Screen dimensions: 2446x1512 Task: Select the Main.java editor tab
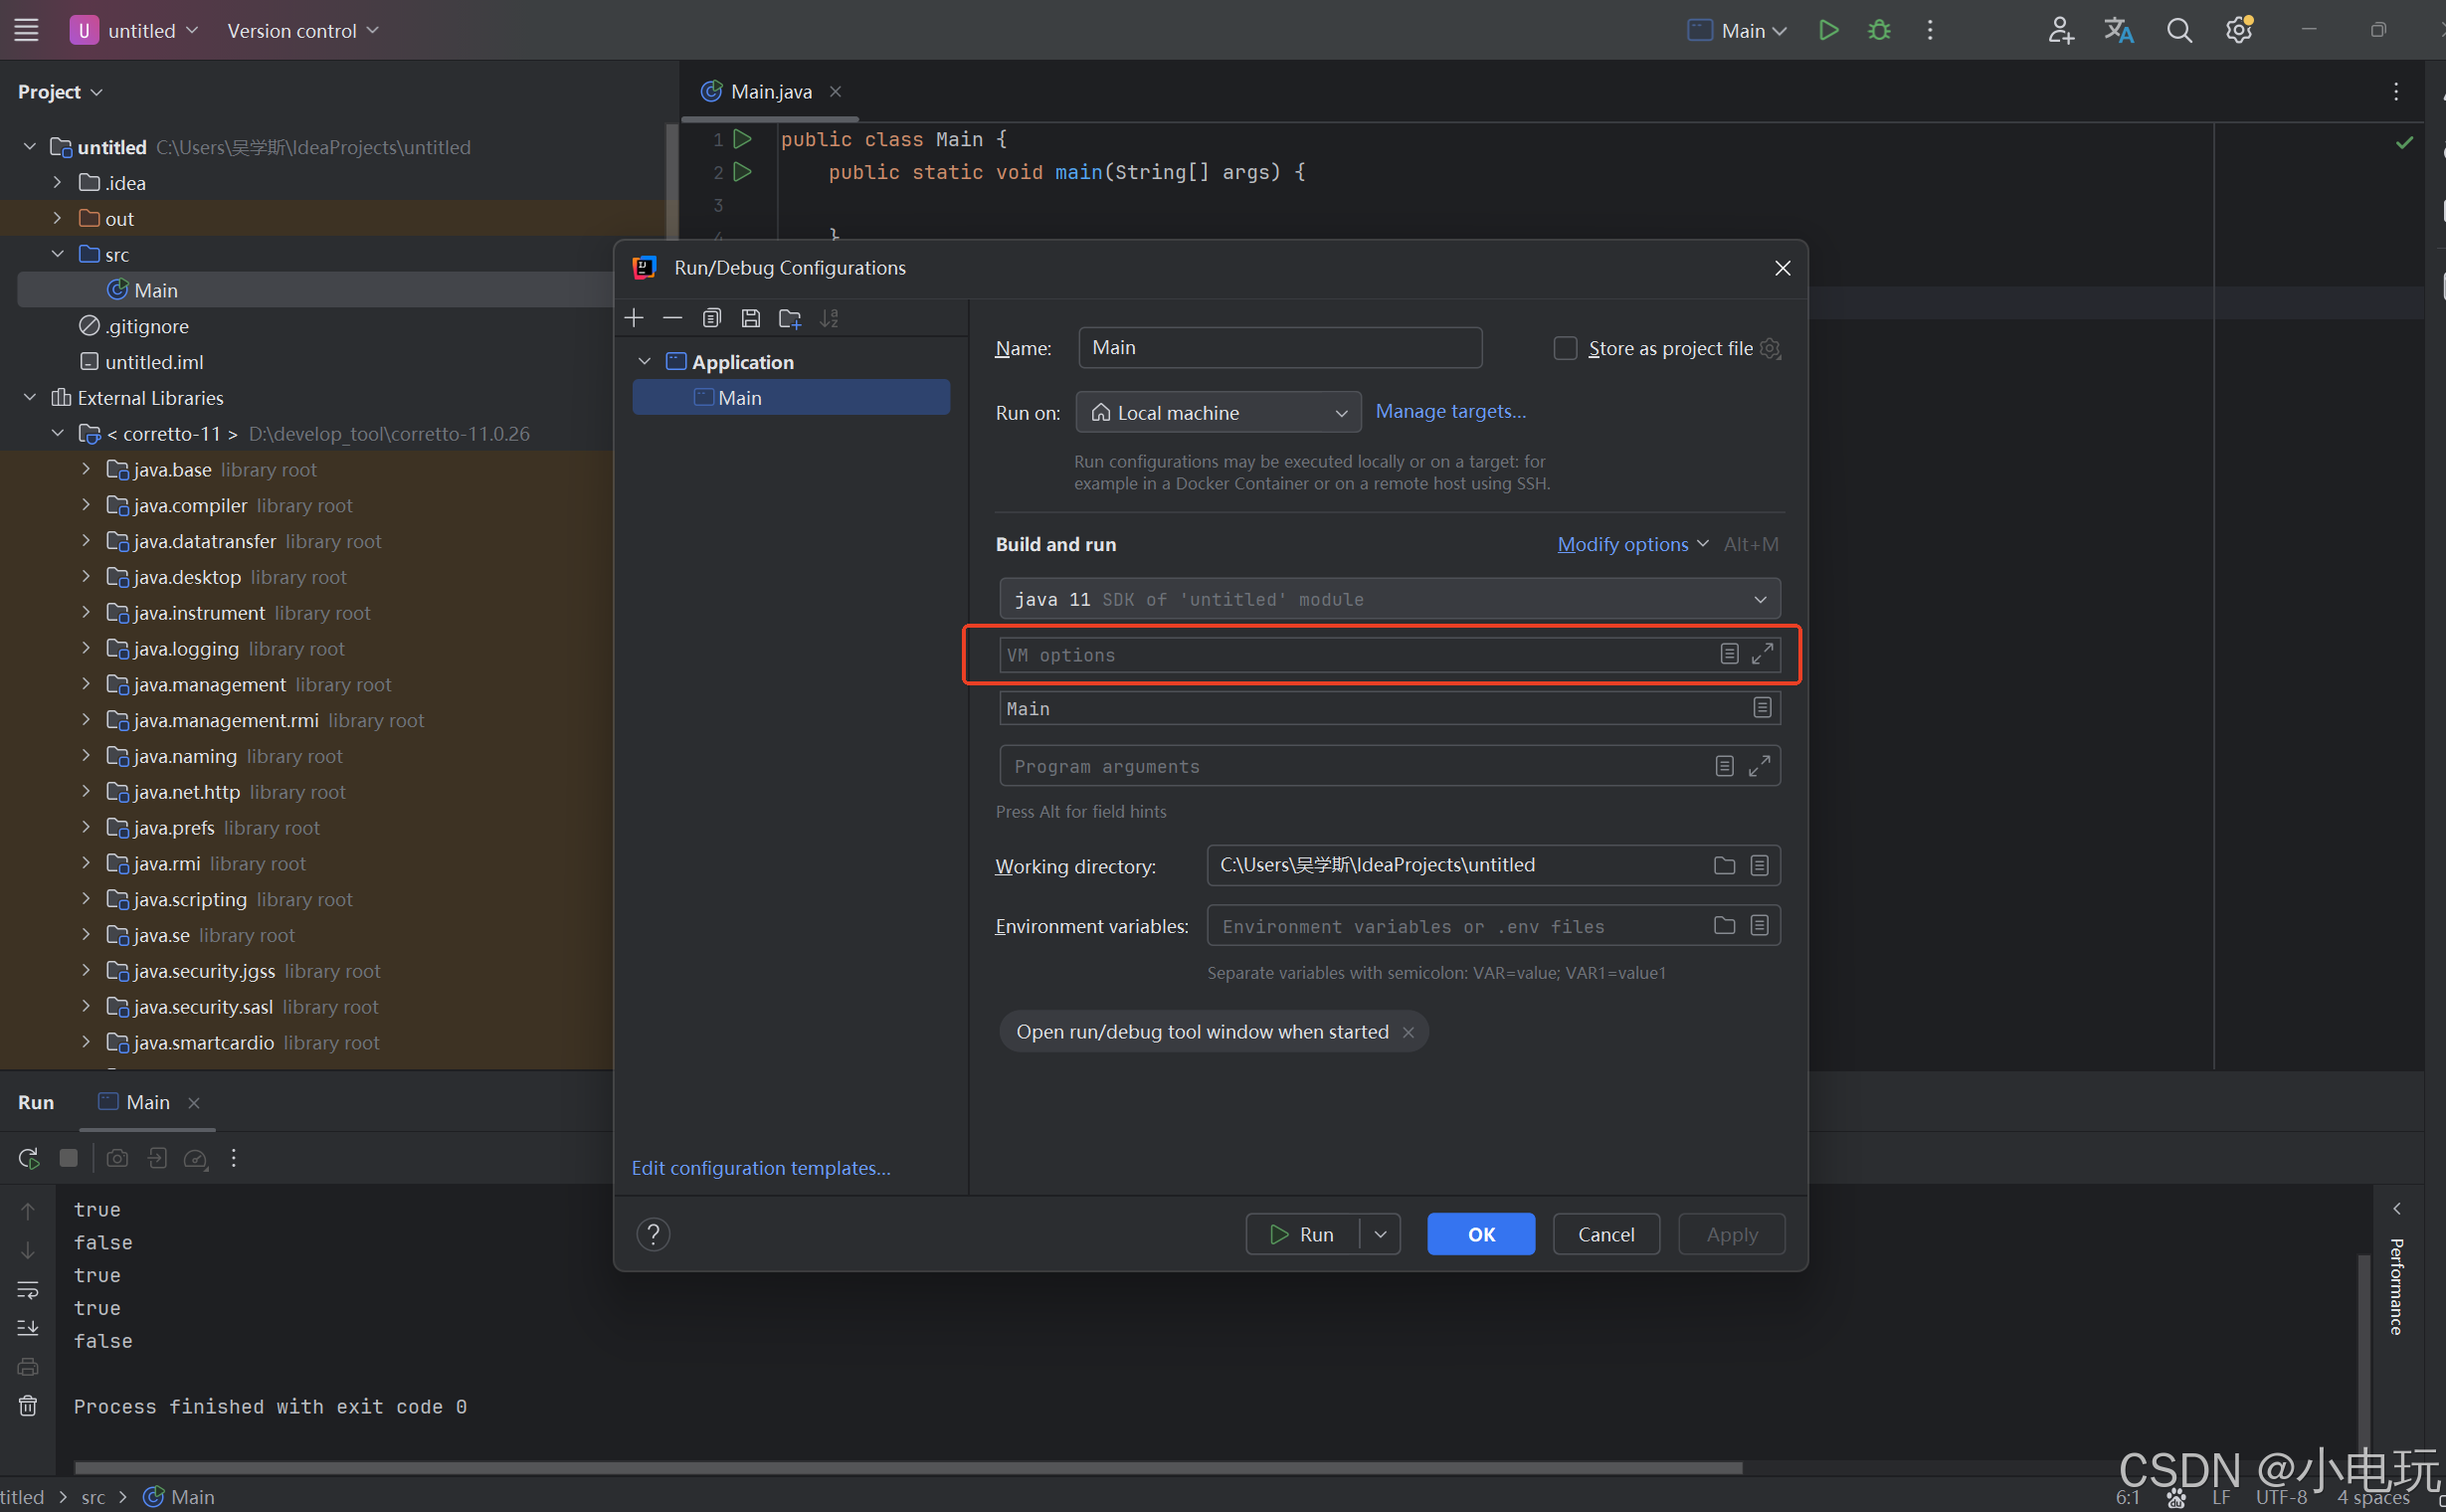(770, 92)
